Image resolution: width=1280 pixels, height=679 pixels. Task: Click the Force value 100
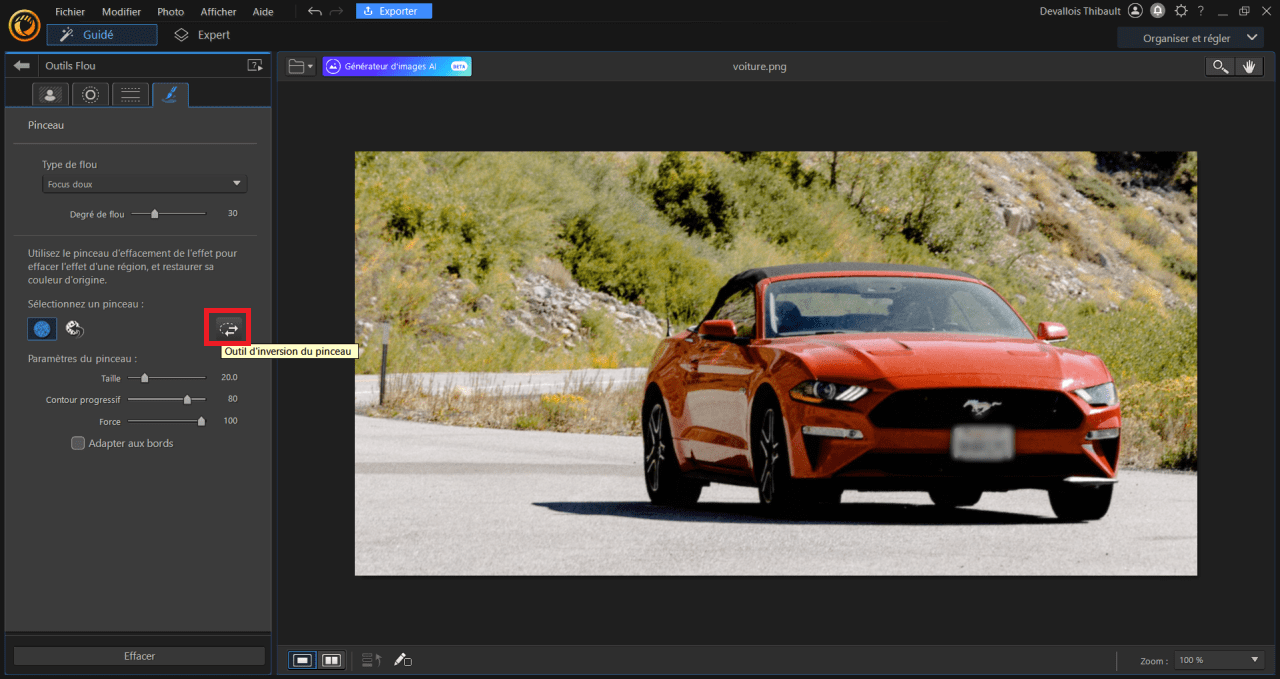pos(230,421)
